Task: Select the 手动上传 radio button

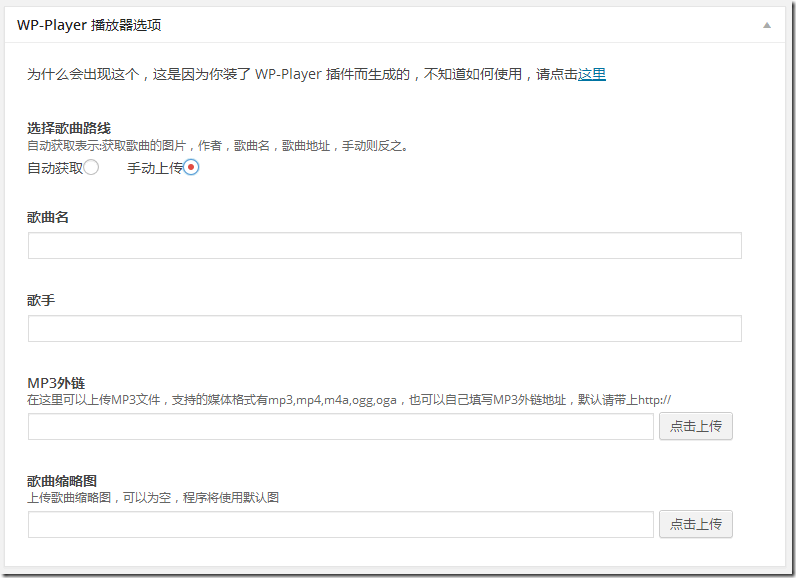Action: 191,167
